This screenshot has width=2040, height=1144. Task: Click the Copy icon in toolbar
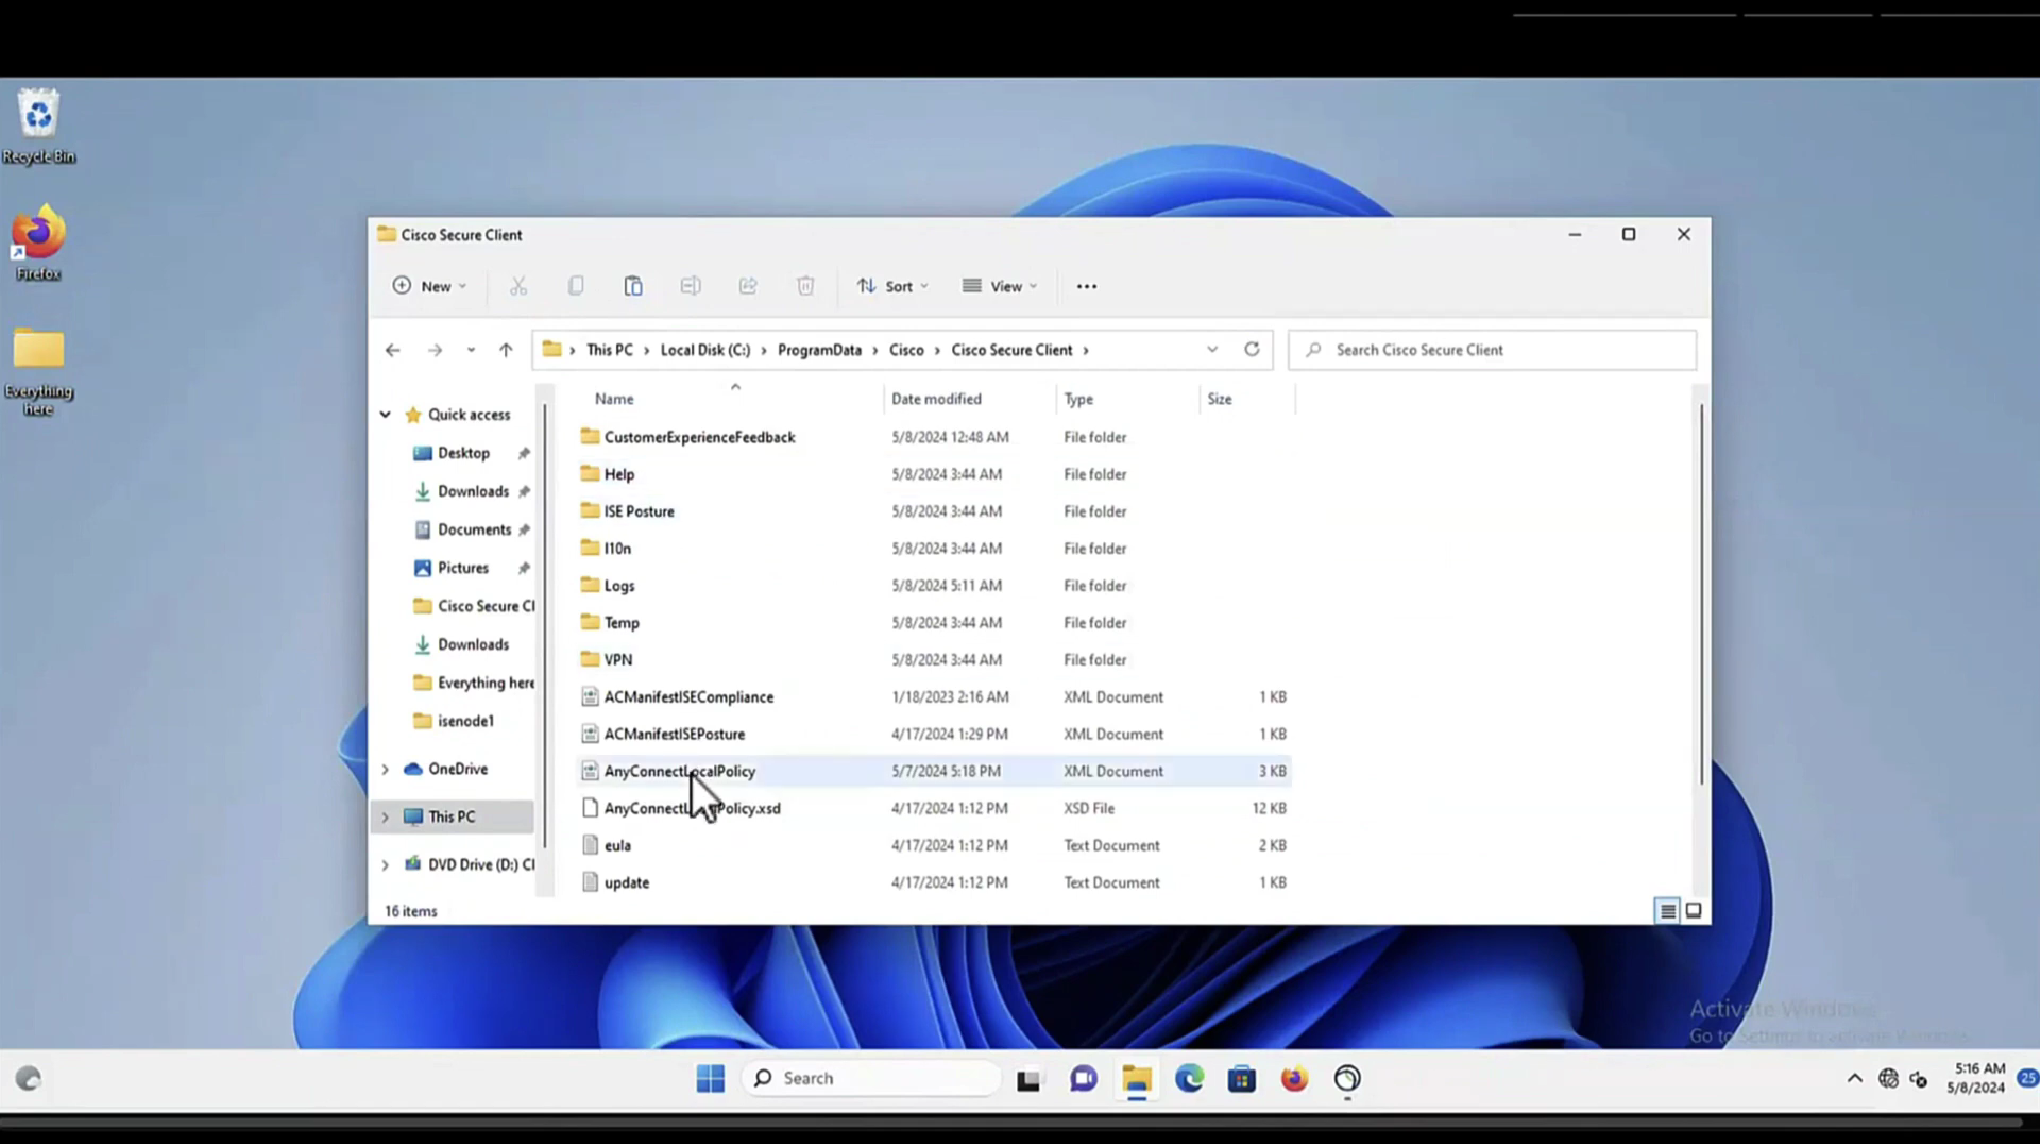(x=575, y=286)
